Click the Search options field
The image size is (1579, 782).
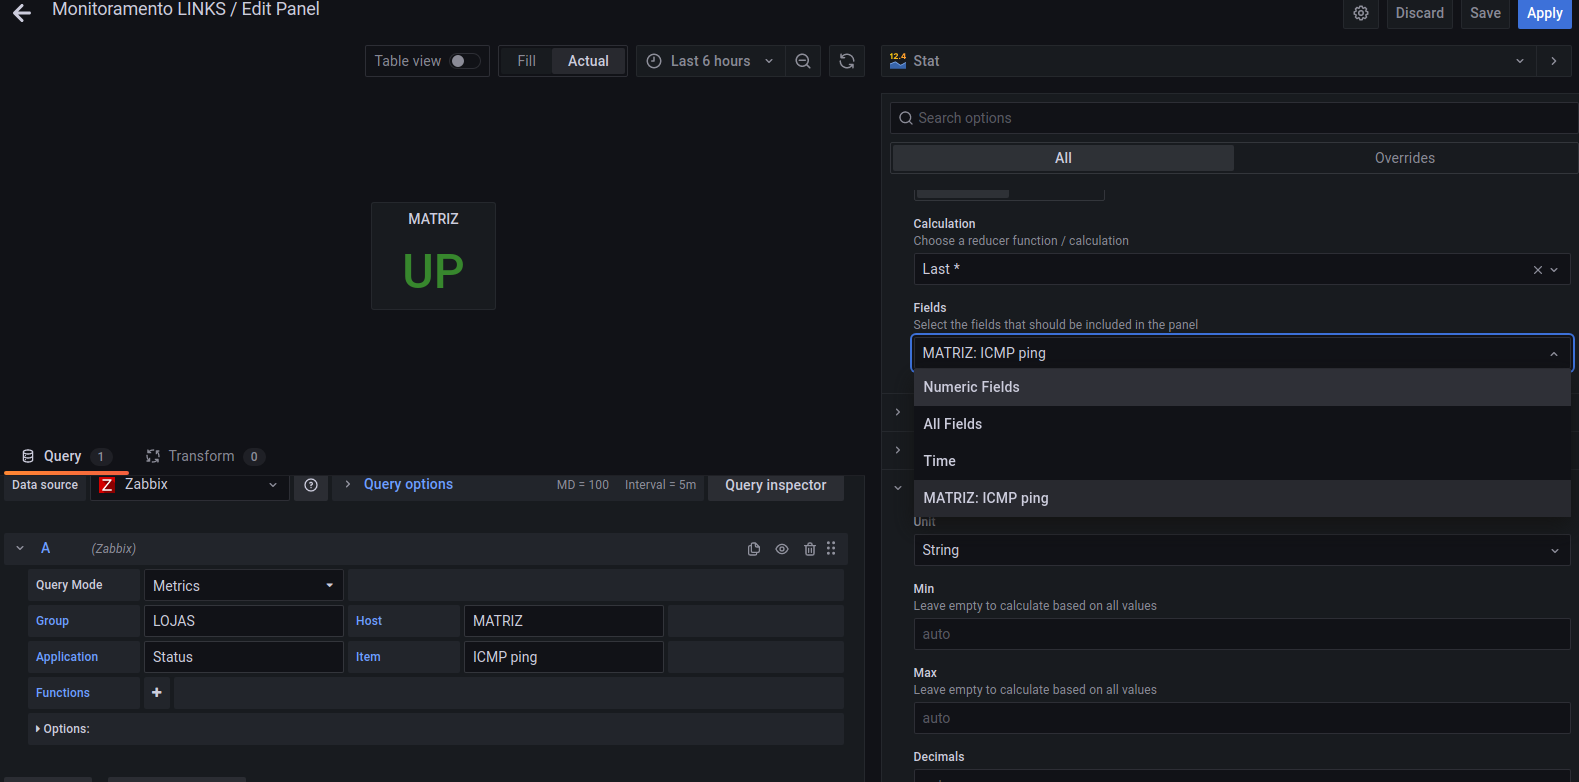point(1235,118)
